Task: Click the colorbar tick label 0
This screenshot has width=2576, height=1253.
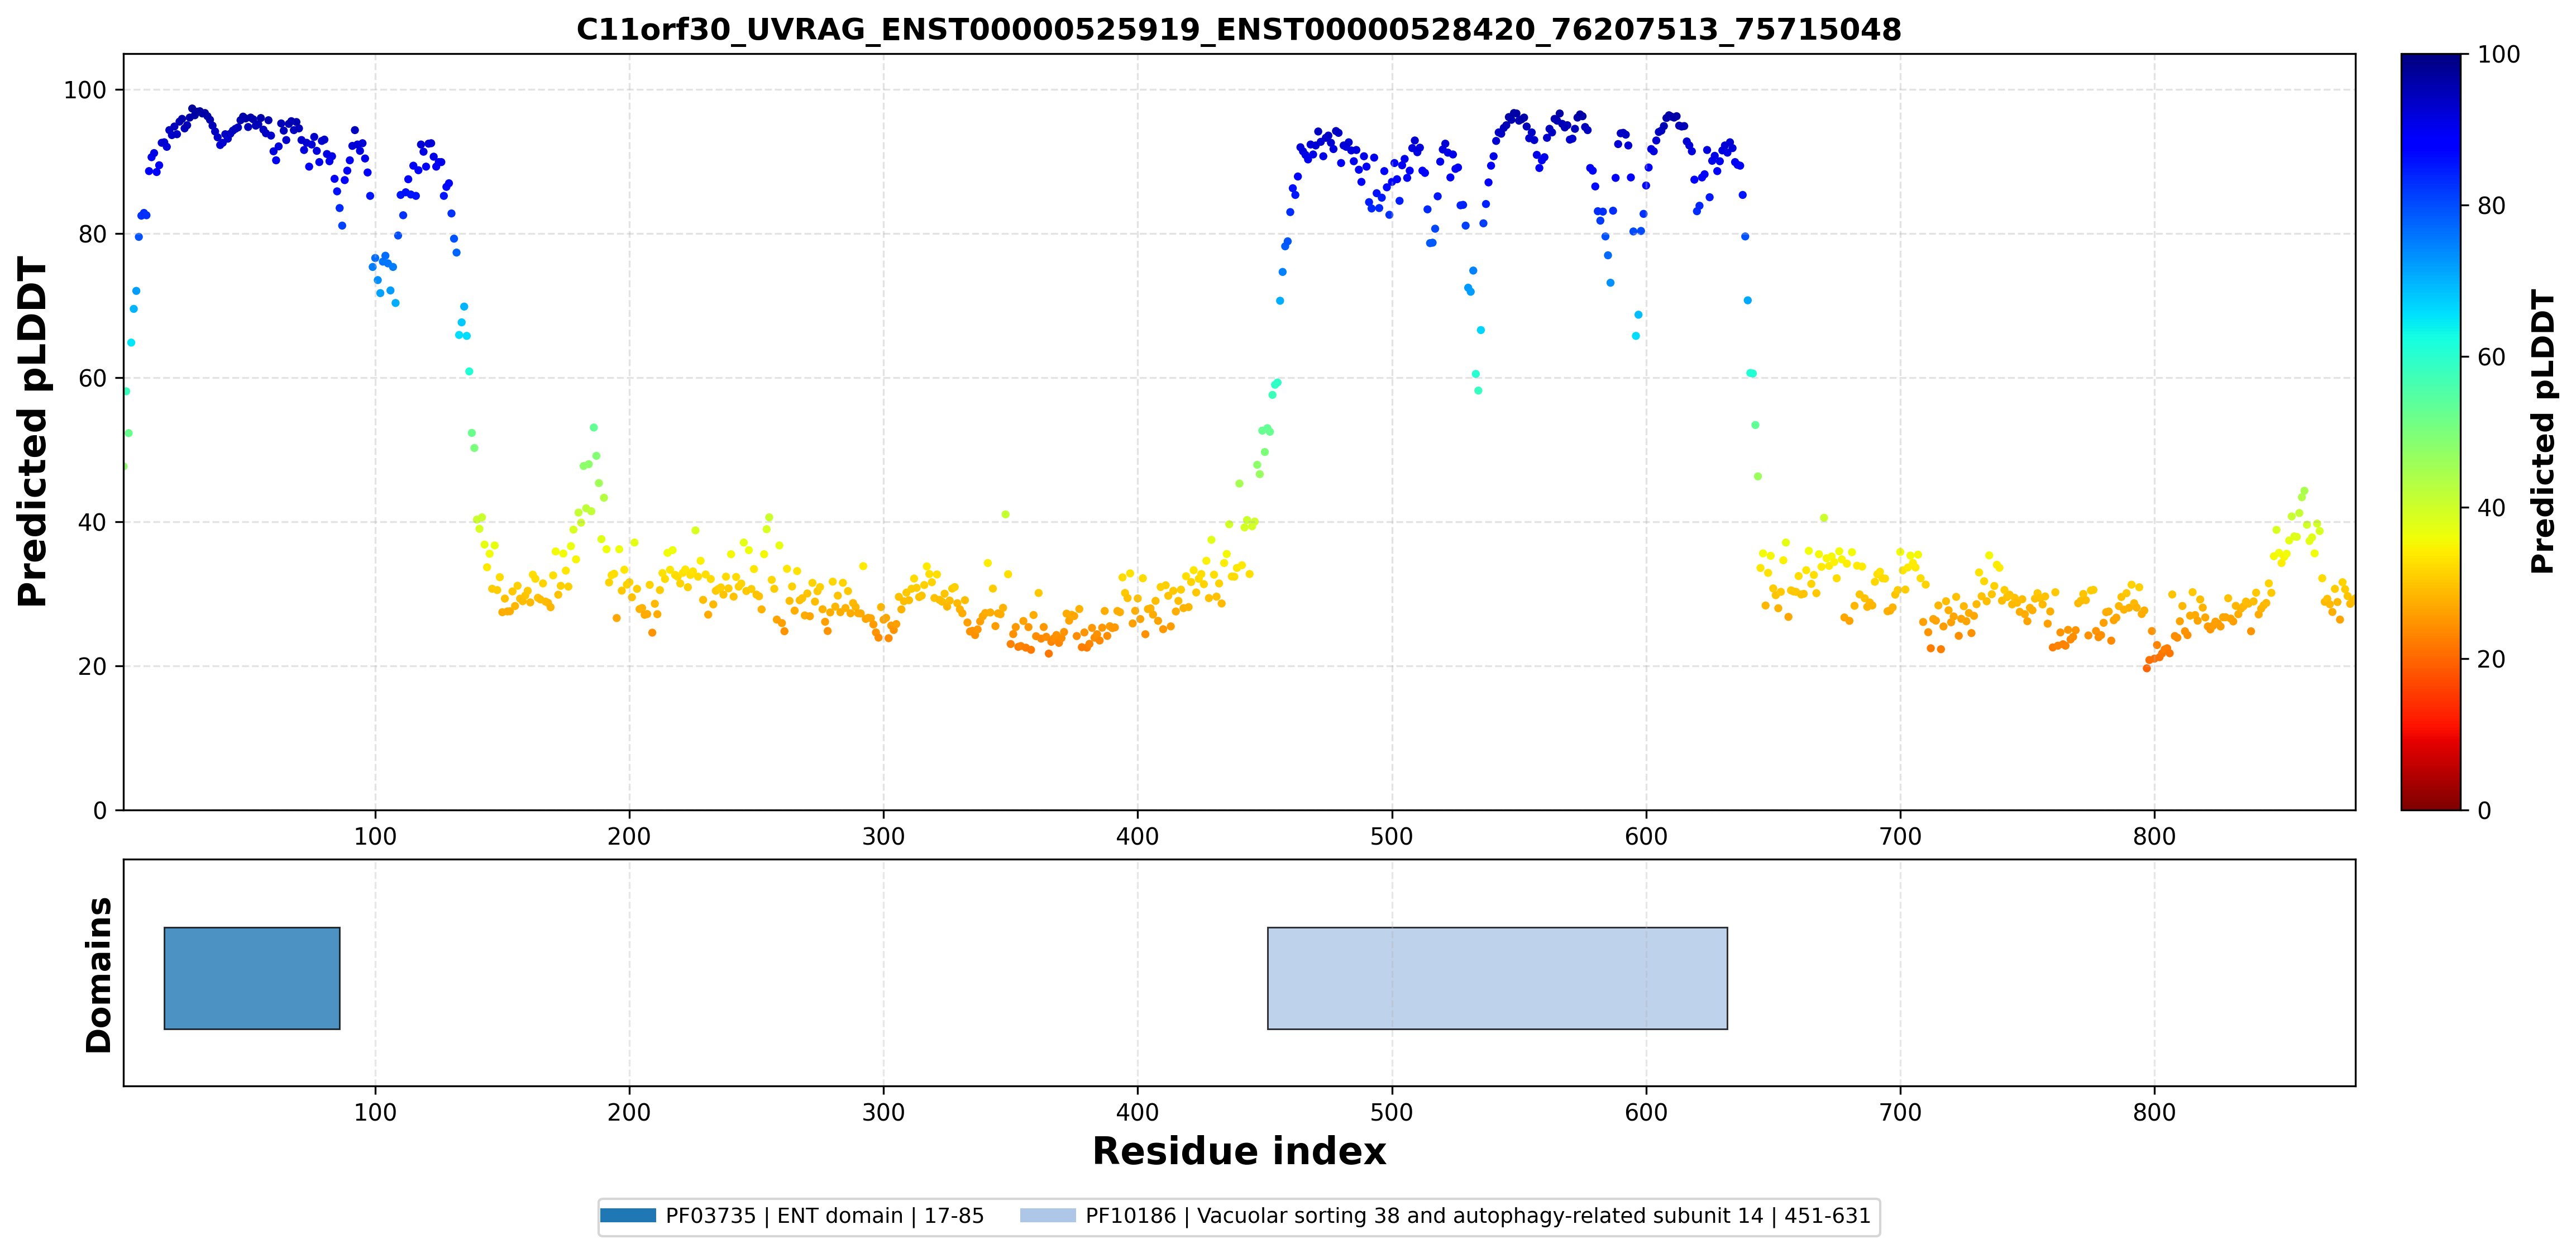Action: pos(2484,810)
